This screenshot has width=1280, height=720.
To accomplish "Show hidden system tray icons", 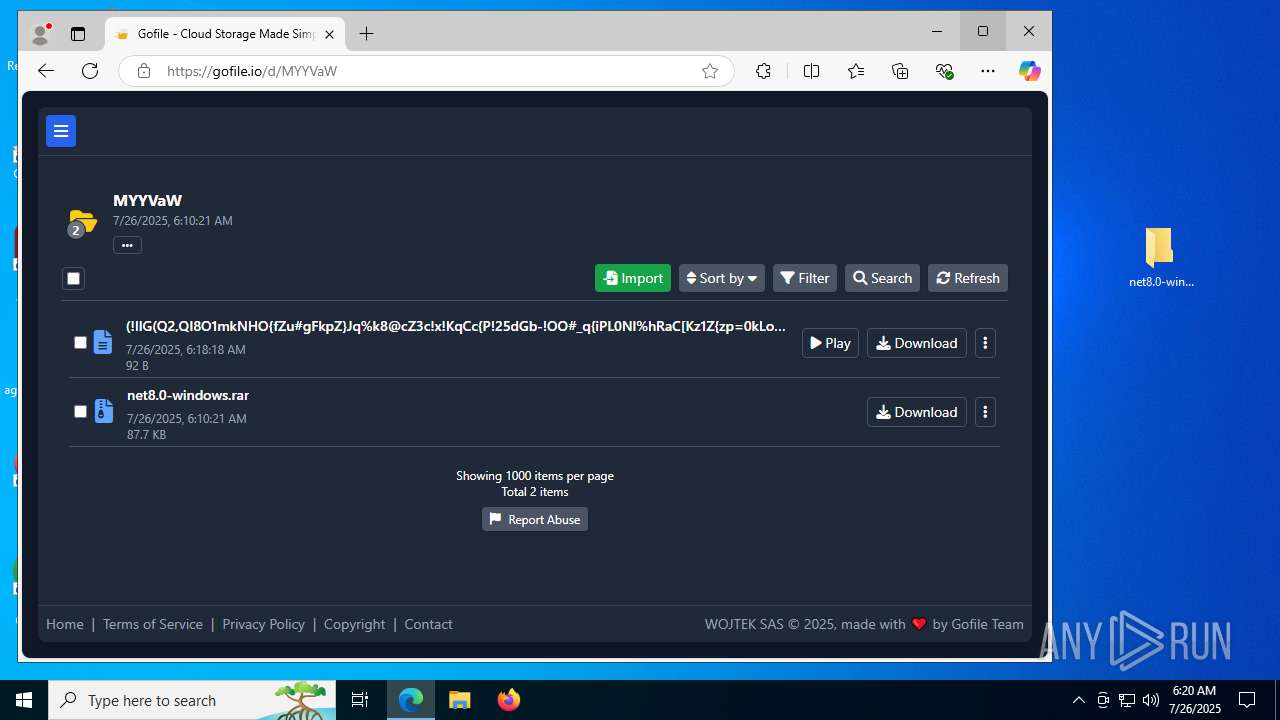I will pos(1078,700).
